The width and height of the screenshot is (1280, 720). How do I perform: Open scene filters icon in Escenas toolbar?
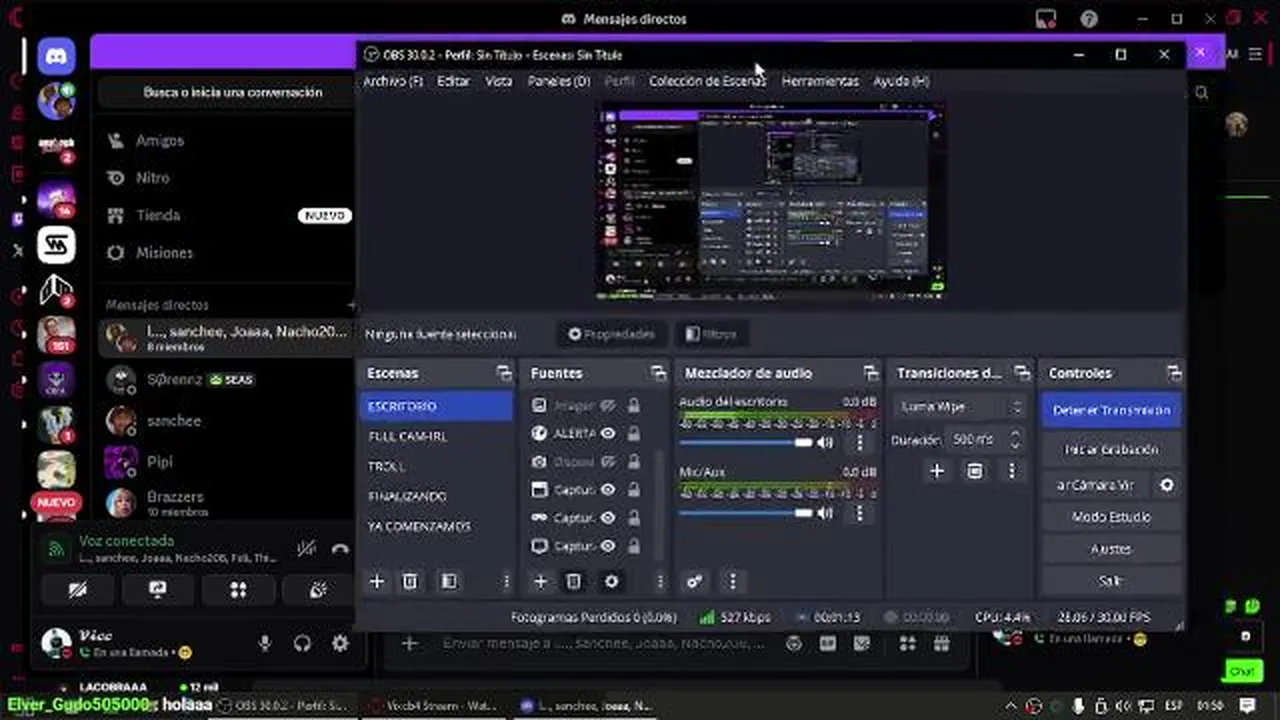click(x=449, y=581)
